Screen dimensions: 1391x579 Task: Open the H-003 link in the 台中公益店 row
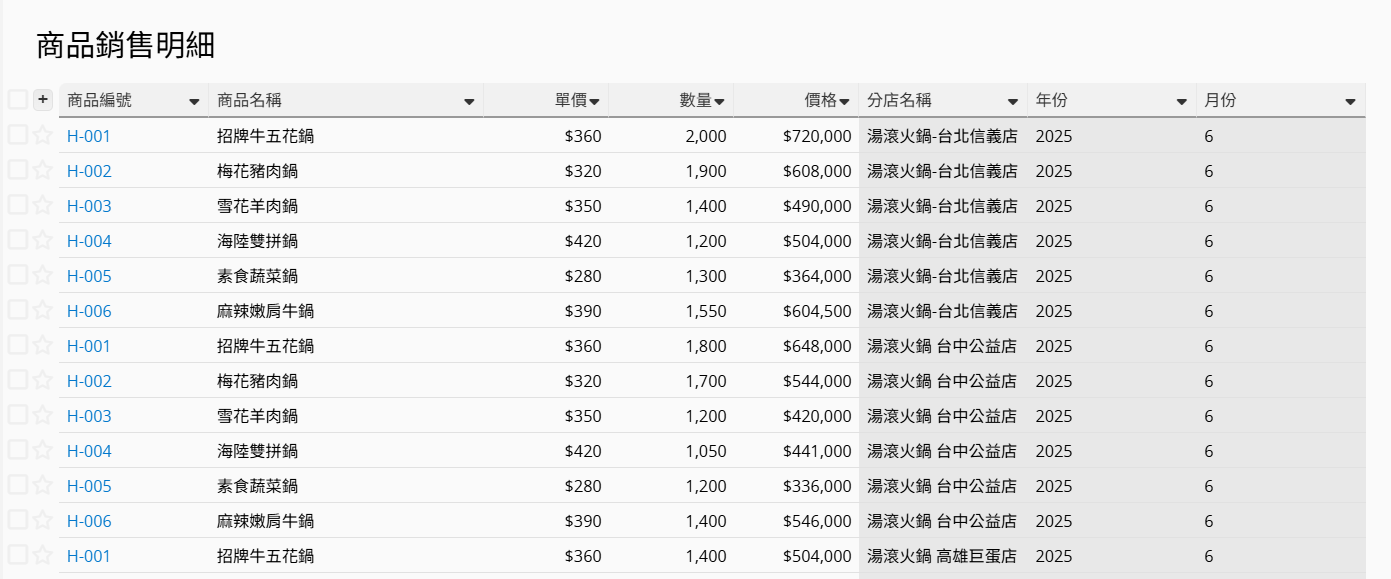click(89, 416)
